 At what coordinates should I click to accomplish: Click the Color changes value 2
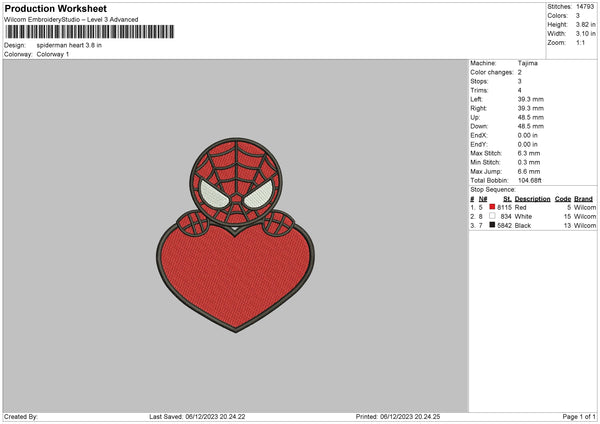pyautogui.click(x=520, y=72)
